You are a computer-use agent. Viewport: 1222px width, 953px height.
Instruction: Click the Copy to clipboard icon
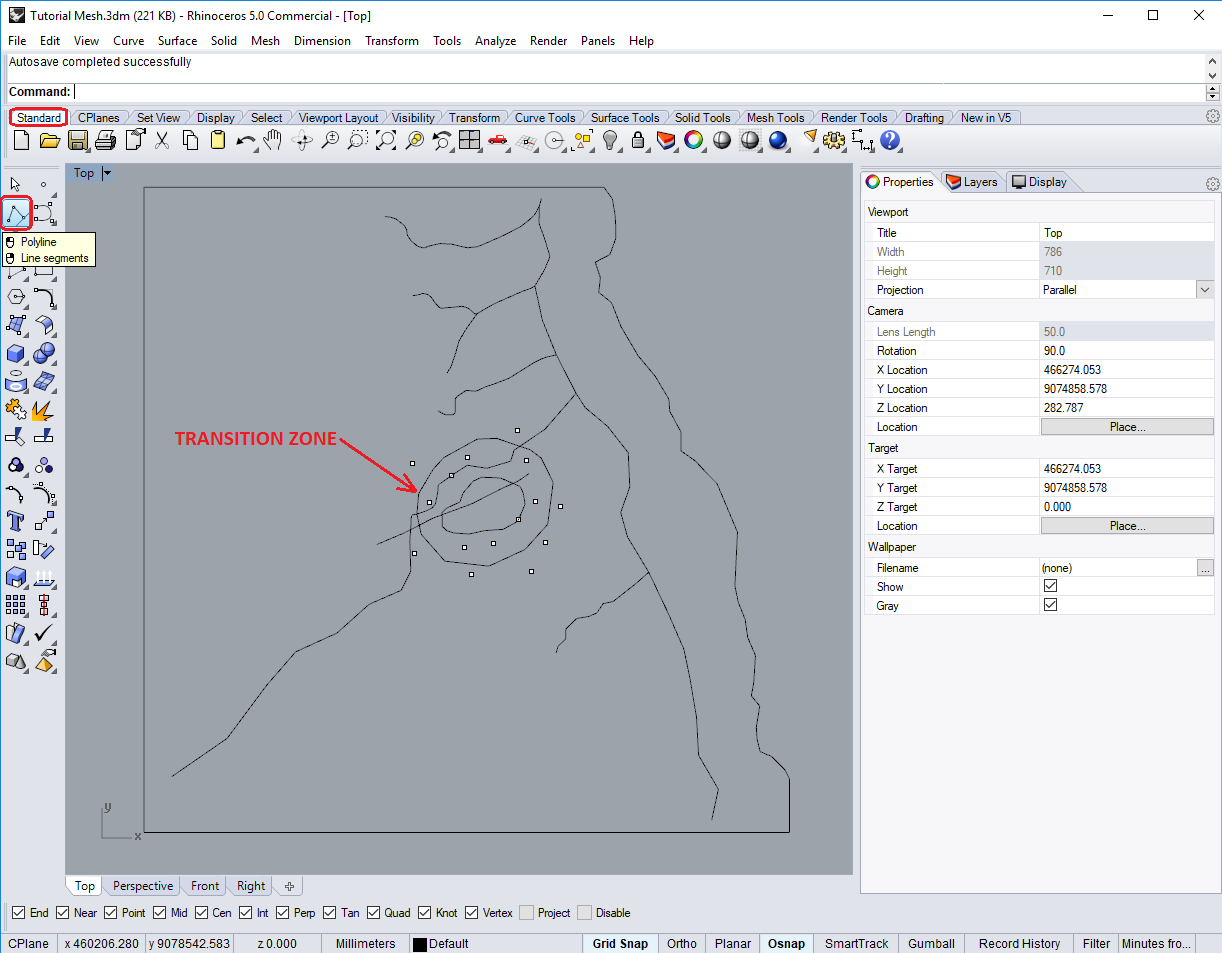click(x=189, y=141)
